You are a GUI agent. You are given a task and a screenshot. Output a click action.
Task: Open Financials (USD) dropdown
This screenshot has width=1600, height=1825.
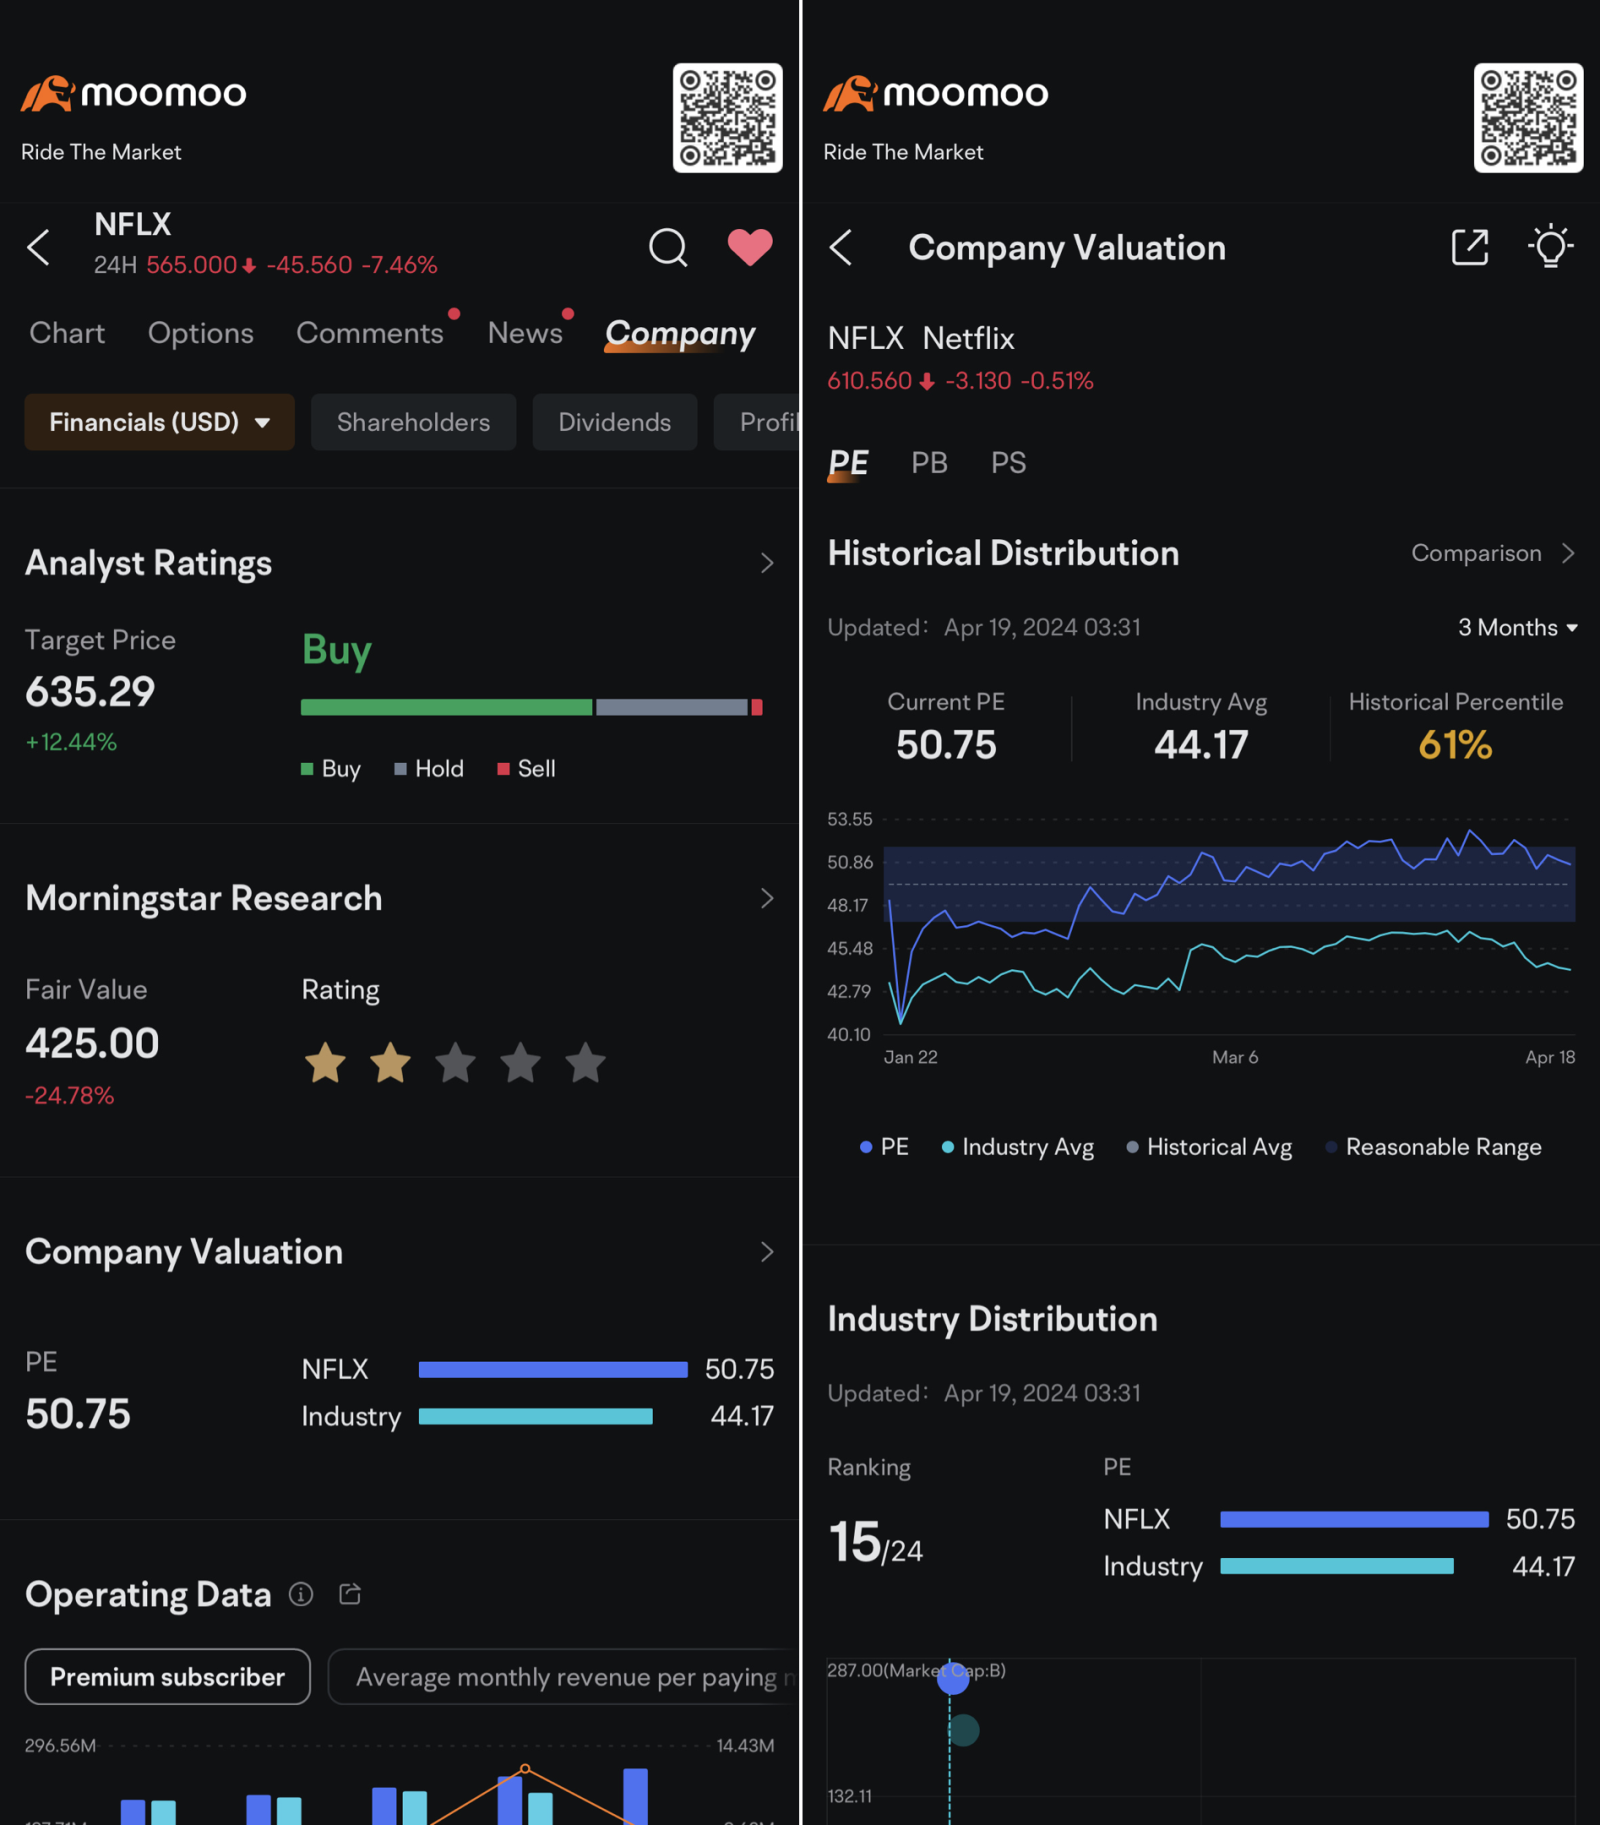point(159,422)
